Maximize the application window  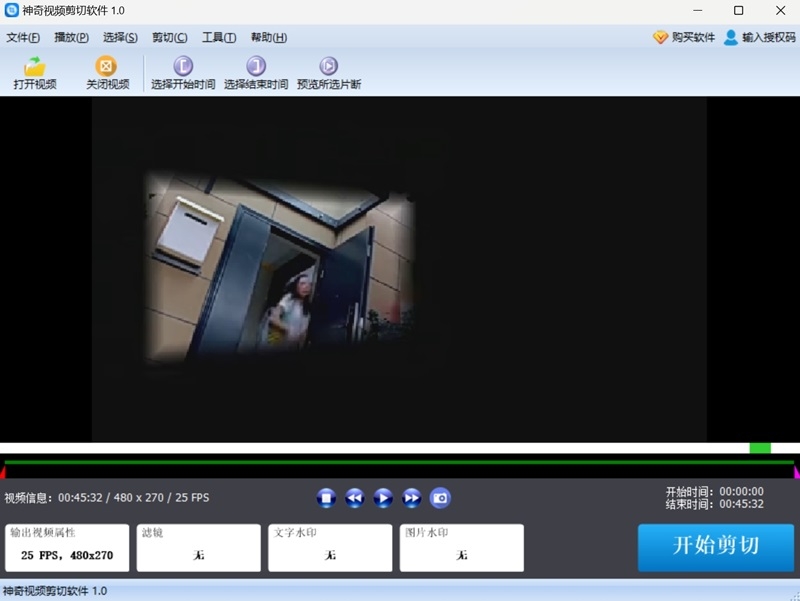[738, 10]
